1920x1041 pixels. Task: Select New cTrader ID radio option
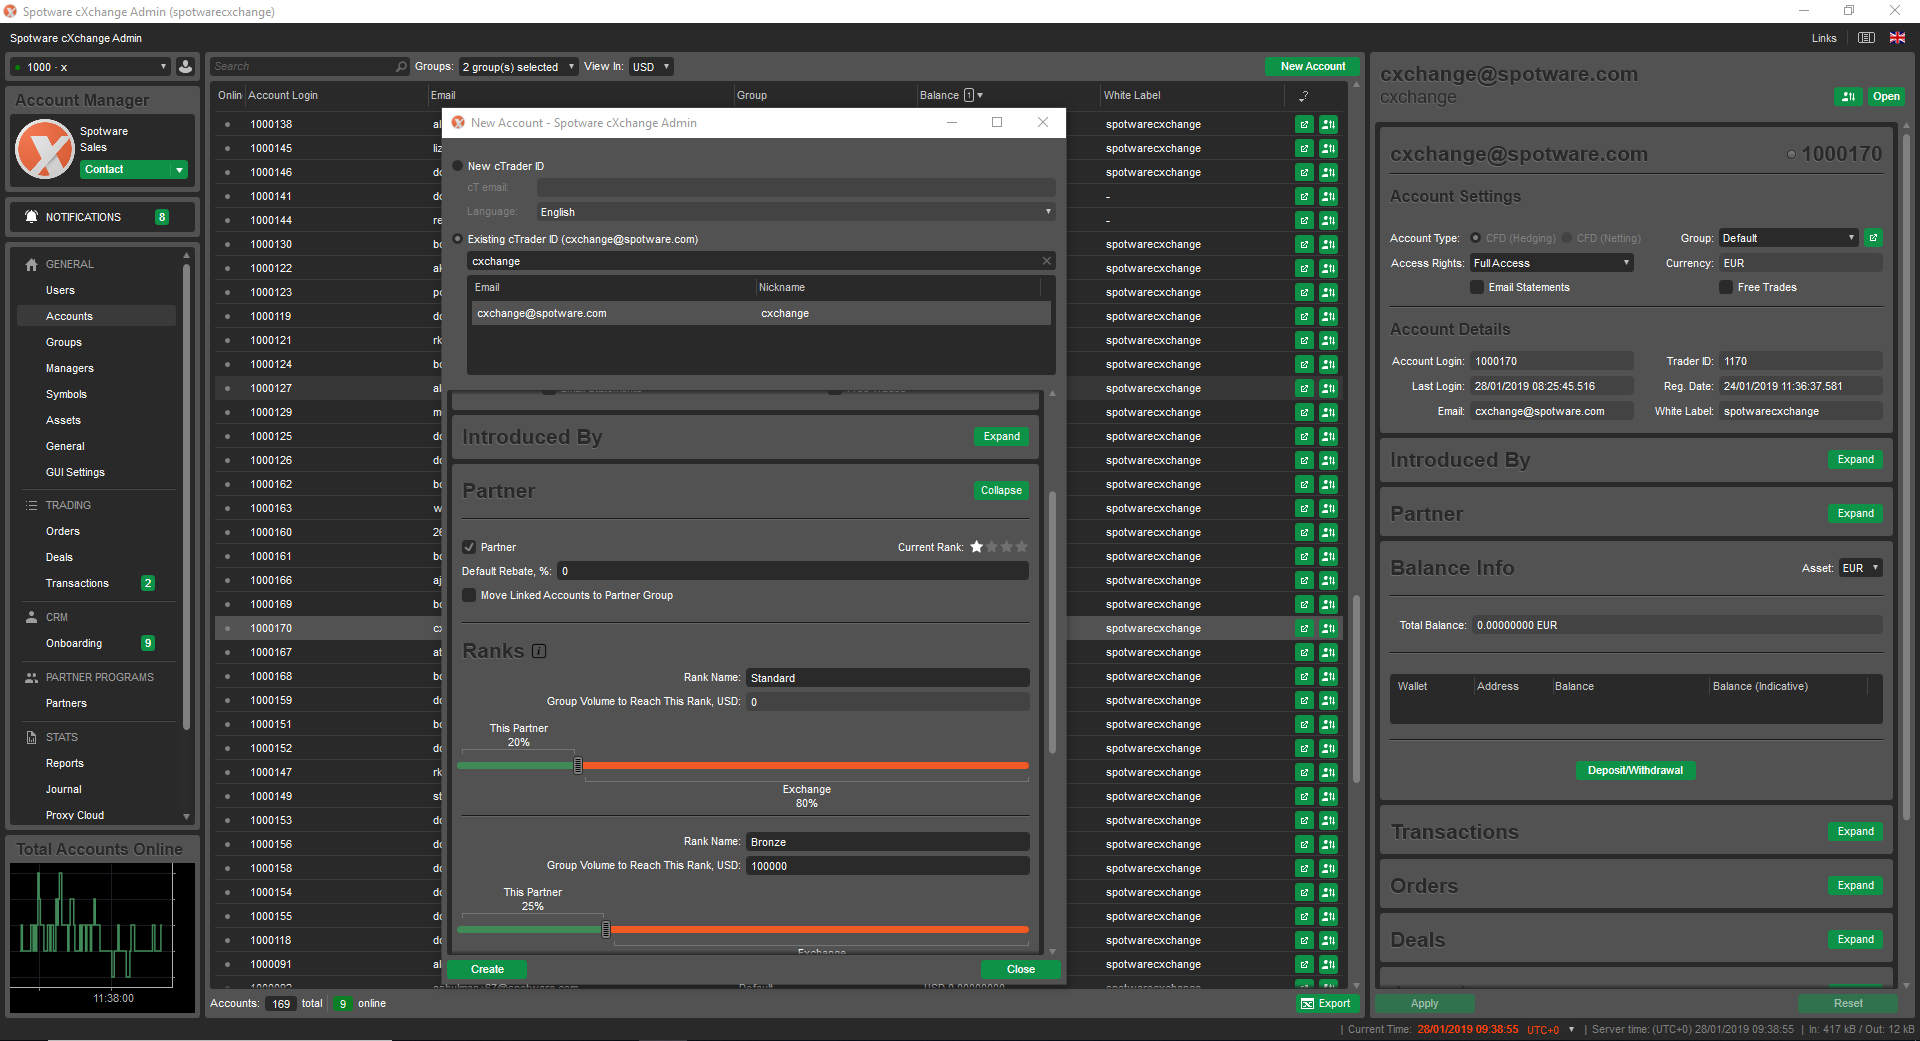(458, 166)
